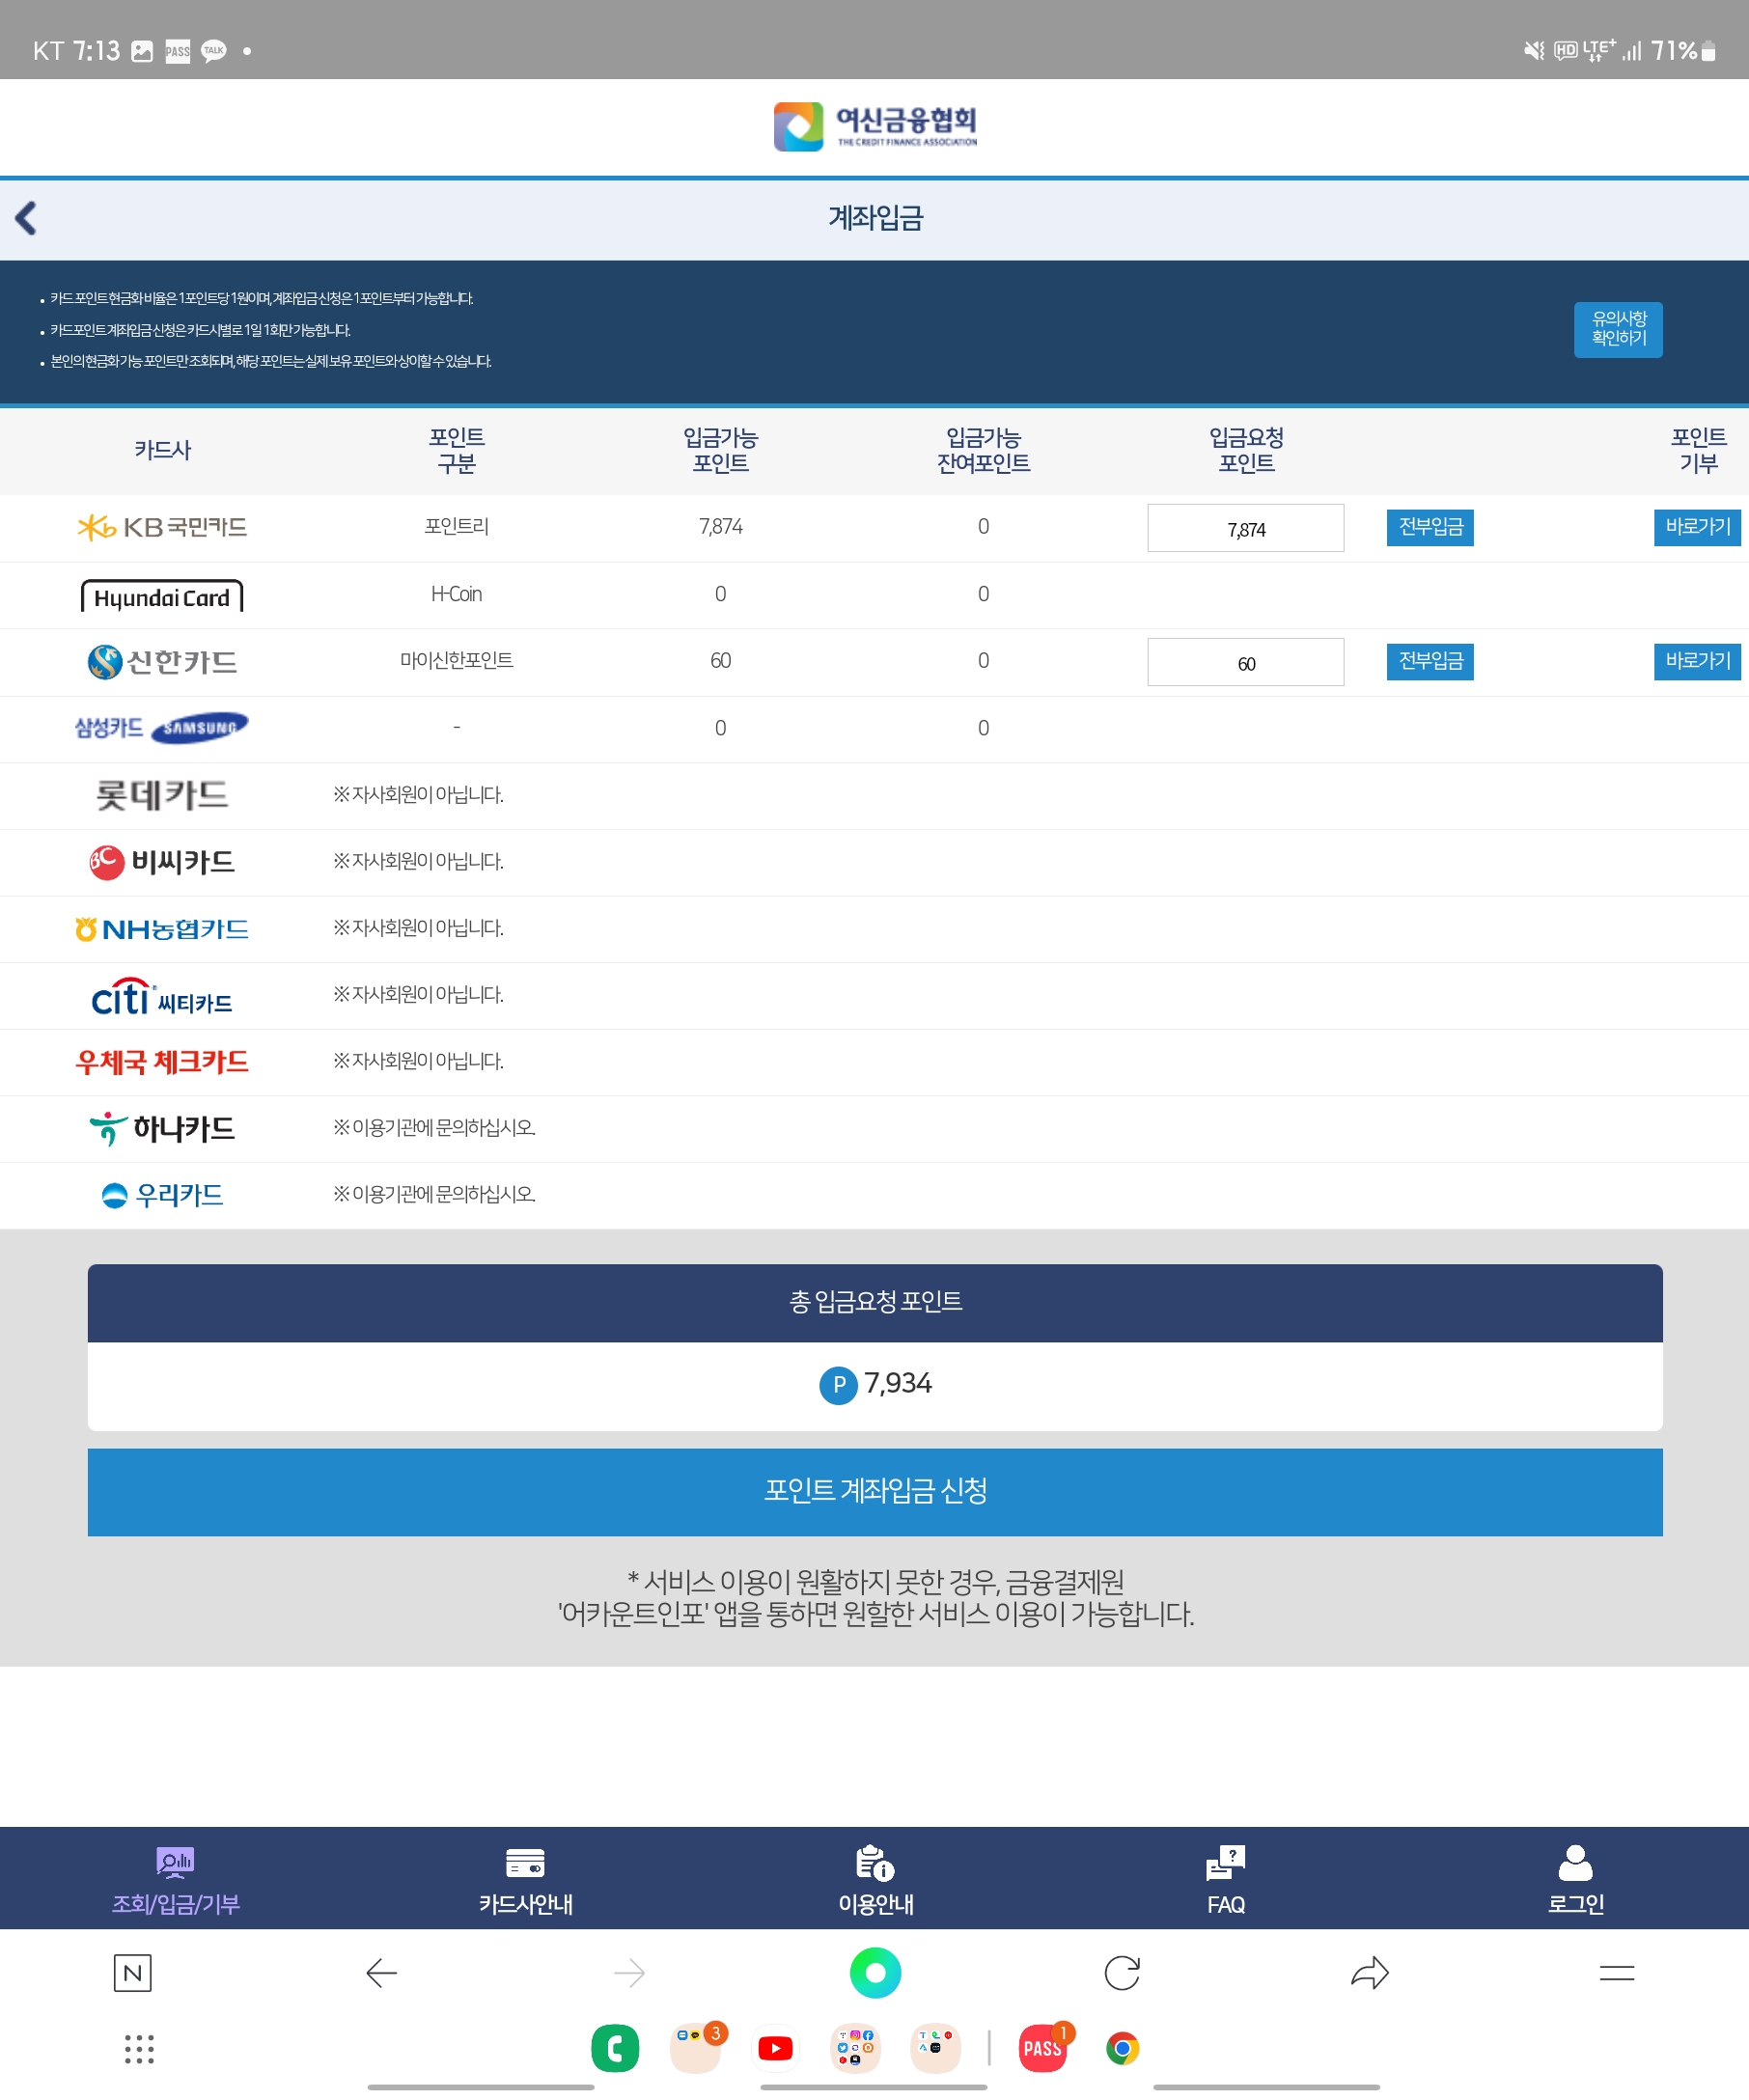
Task: Open 조회/입금/기부 tab
Action: click(175, 1880)
